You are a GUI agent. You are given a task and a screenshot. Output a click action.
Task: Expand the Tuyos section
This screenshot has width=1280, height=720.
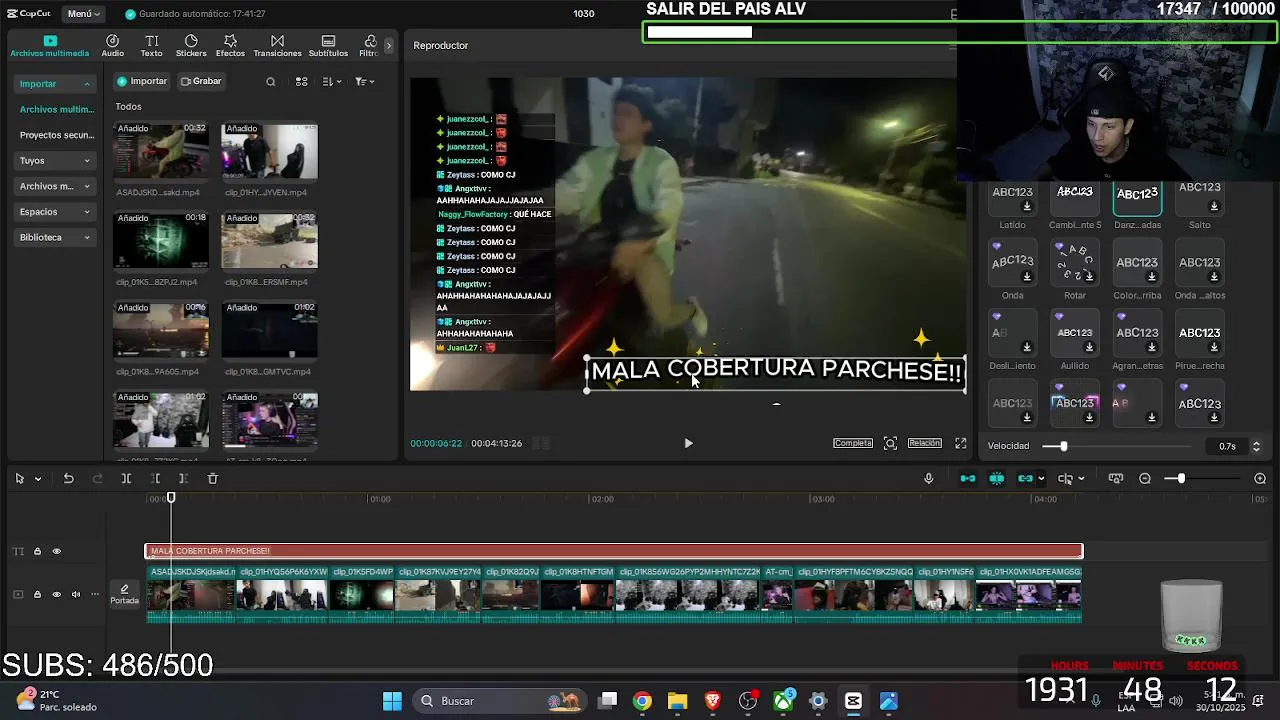(x=55, y=160)
